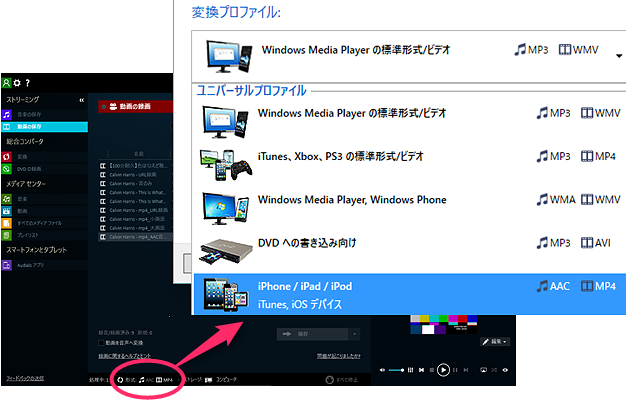Screen dimensions: 626x402
Task: Select the iPhone / iPad / iPod profile
Action: 410,294
